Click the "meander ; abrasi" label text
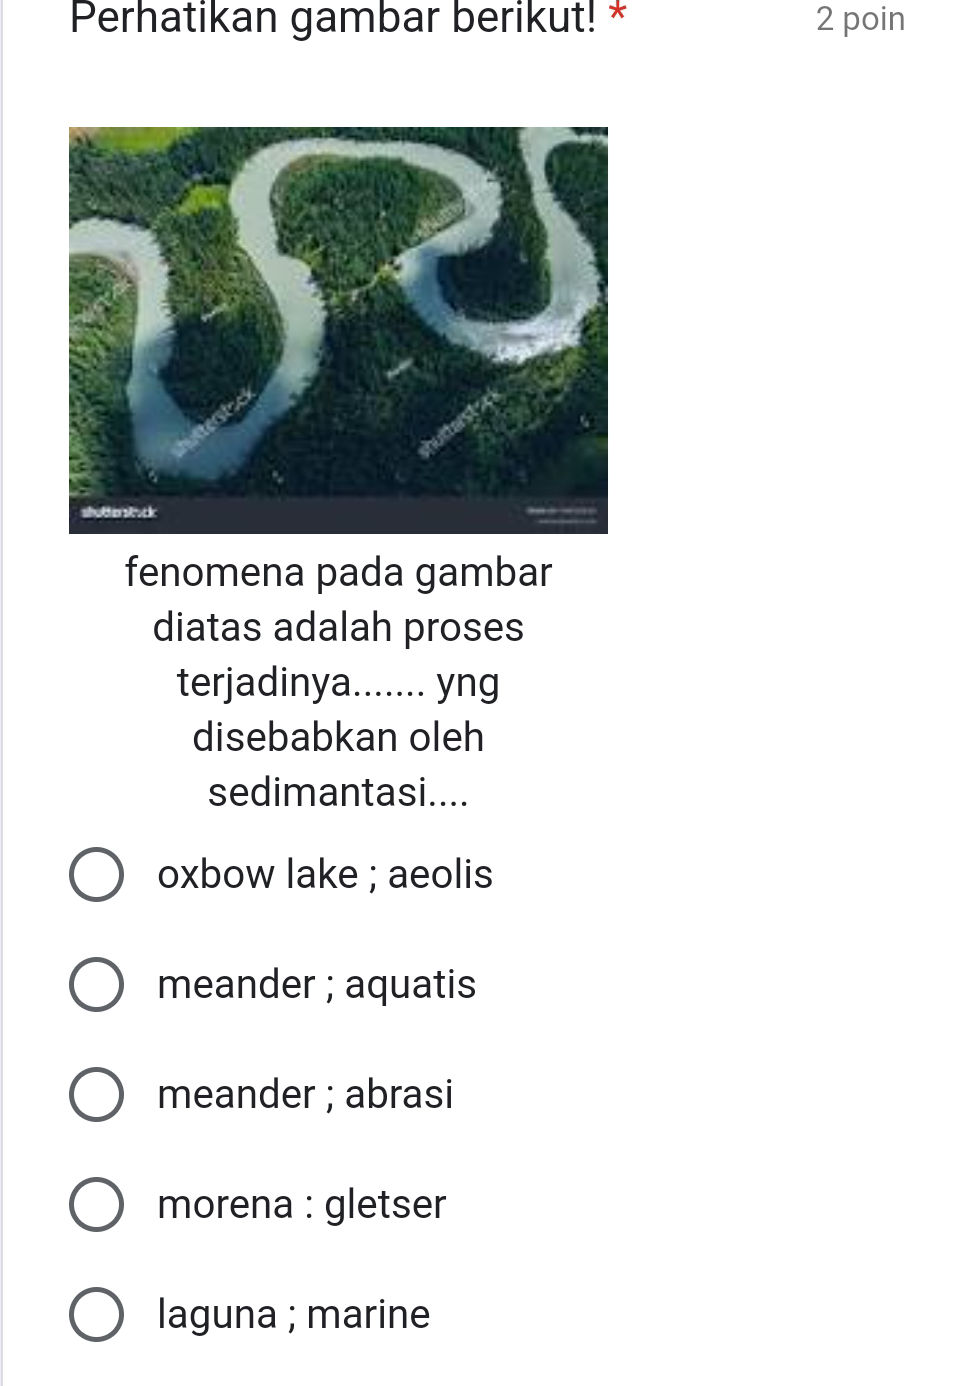Image resolution: width=968 pixels, height=1386 pixels. pyautogui.click(x=305, y=1094)
